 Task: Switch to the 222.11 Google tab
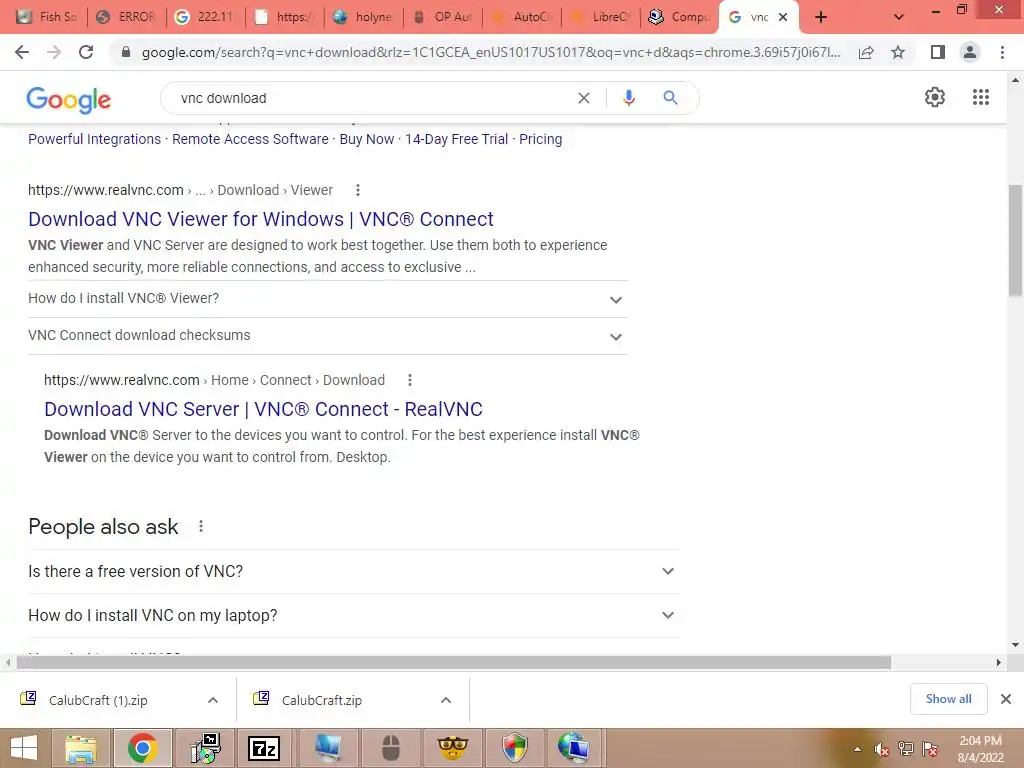pos(205,17)
